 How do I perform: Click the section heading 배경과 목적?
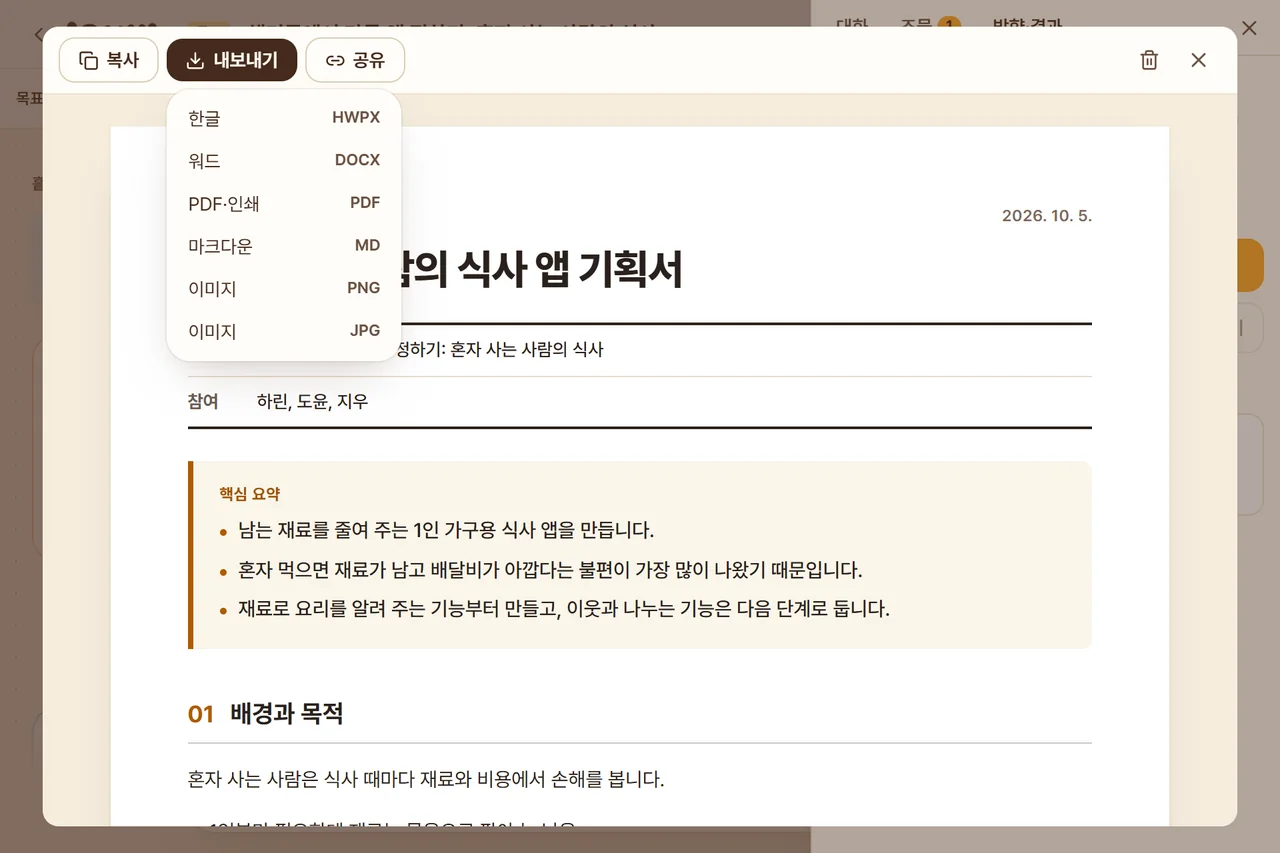click(287, 714)
